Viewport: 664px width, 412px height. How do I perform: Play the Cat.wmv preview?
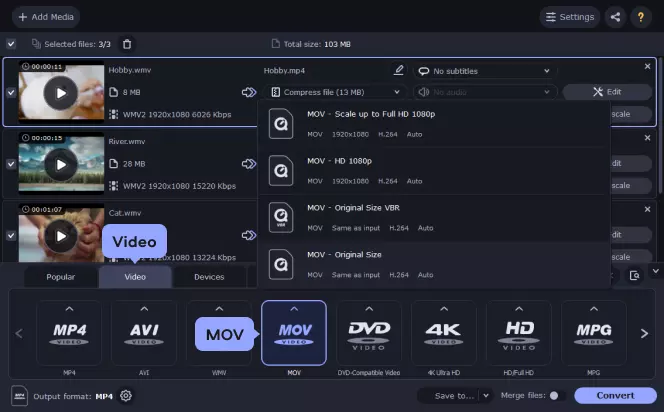61,236
